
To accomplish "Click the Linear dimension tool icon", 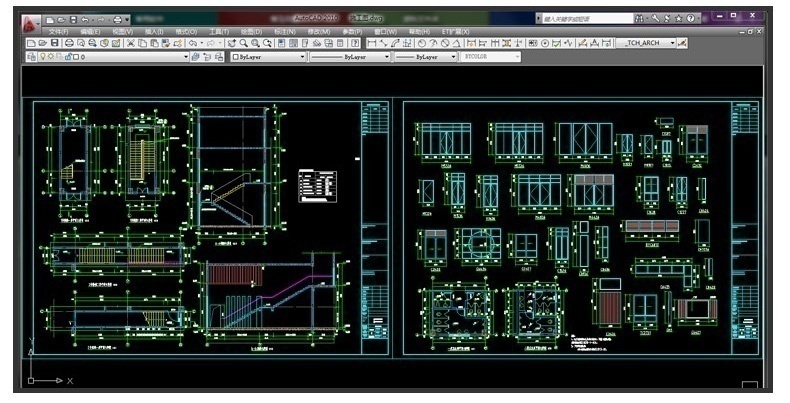I will point(372,44).
